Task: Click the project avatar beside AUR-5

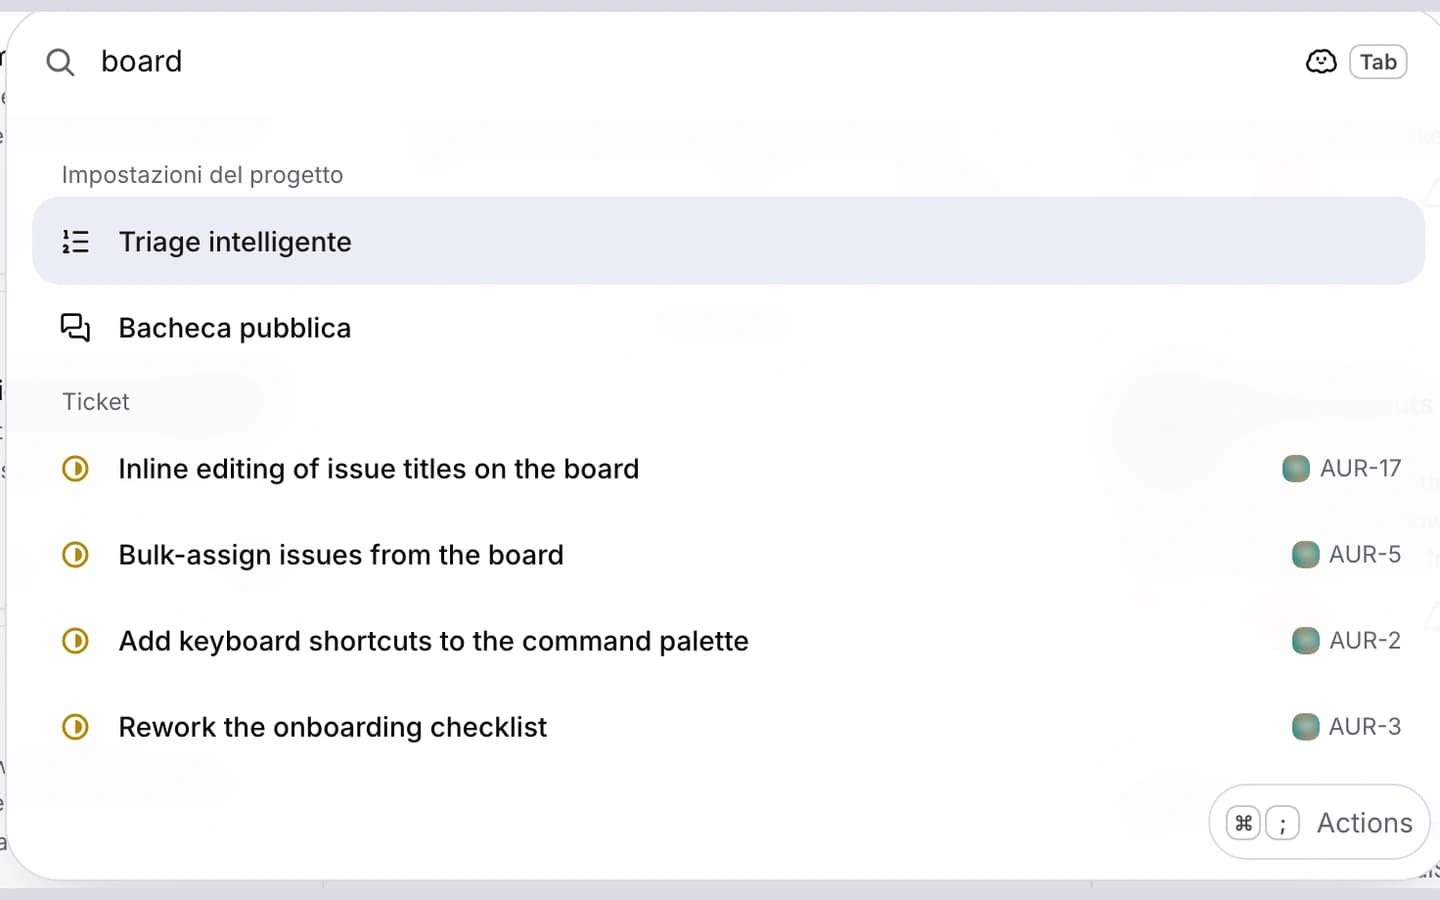Action: pos(1305,554)
